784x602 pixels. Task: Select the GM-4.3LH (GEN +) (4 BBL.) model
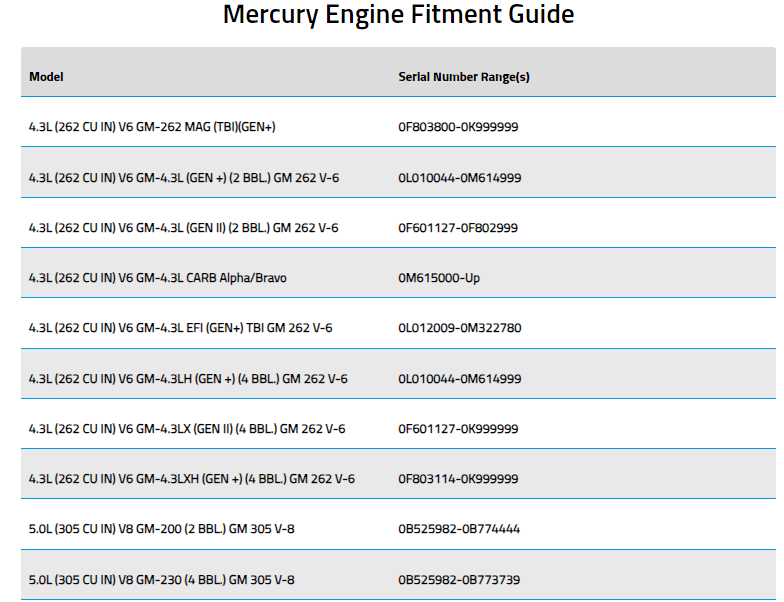pyautogui.click(x=188, y=379)
